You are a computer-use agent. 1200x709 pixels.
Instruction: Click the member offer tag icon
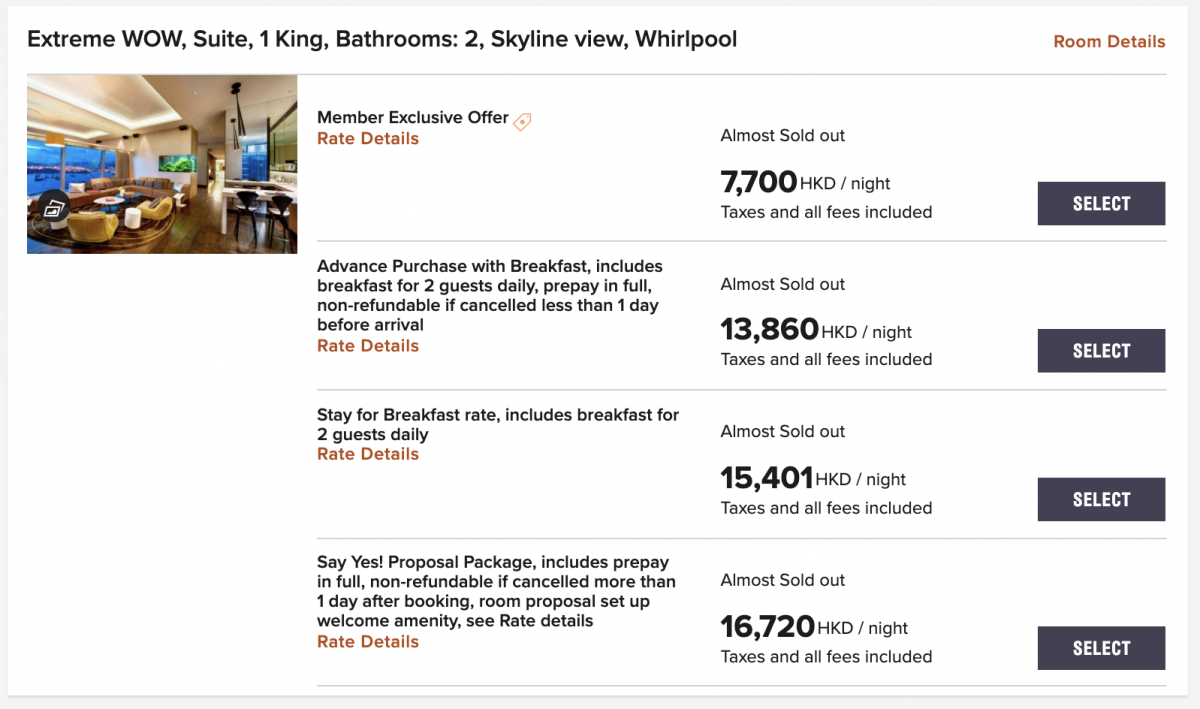click(522, 121)
